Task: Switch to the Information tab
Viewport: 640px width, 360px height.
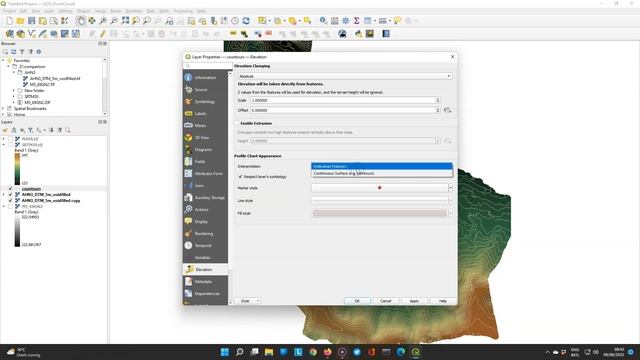Action: 205,78
